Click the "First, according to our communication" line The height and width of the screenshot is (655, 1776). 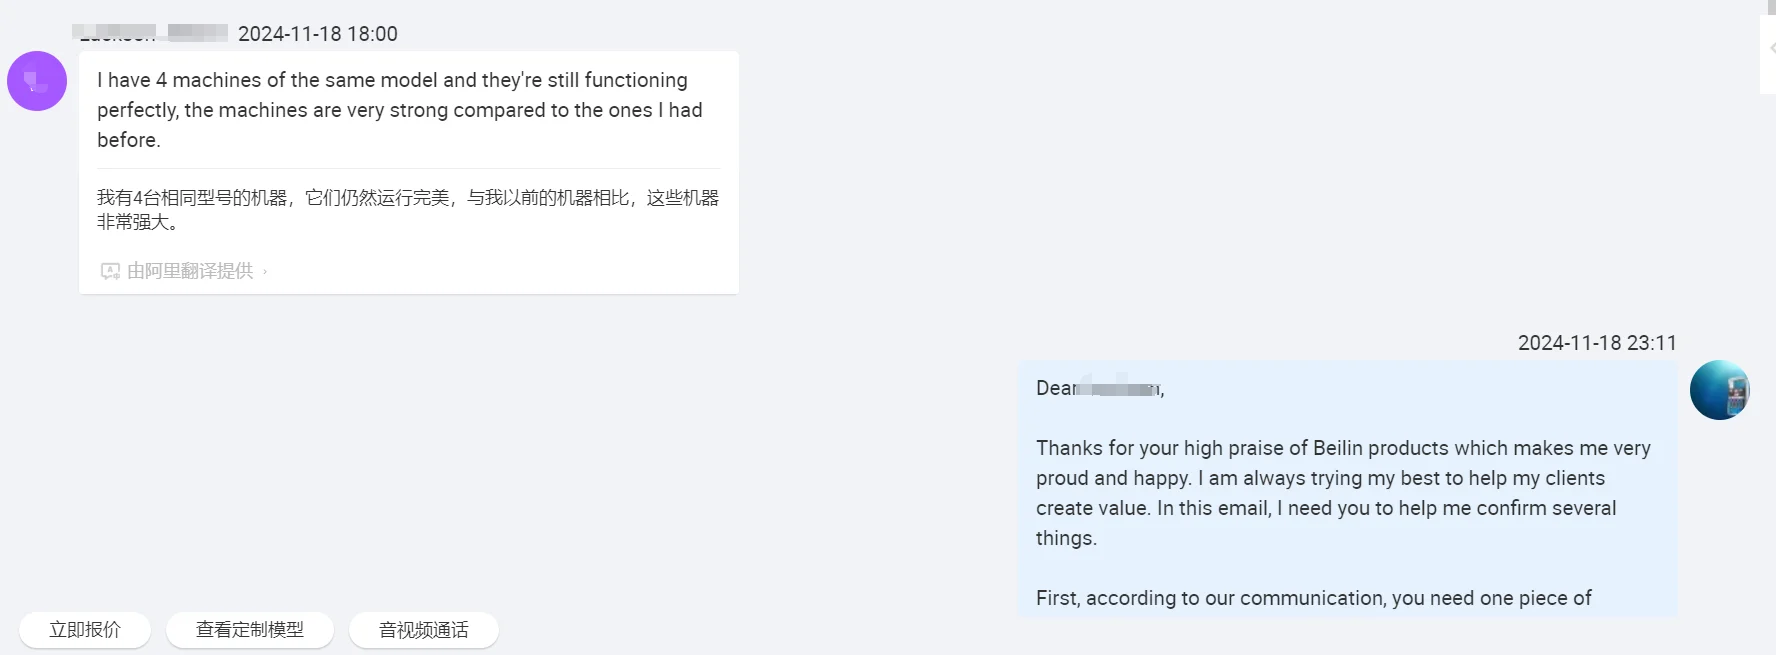tap(1313, 598)
